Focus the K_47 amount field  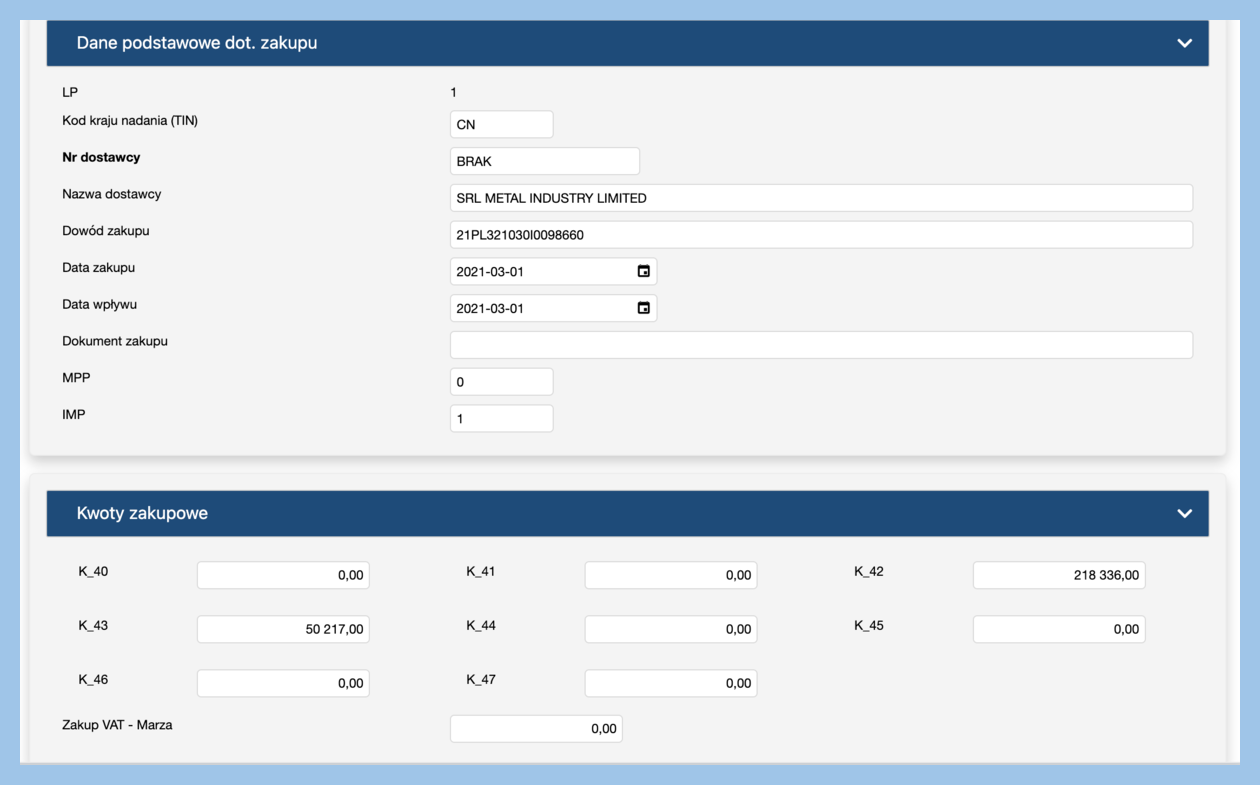coord(670,683)
